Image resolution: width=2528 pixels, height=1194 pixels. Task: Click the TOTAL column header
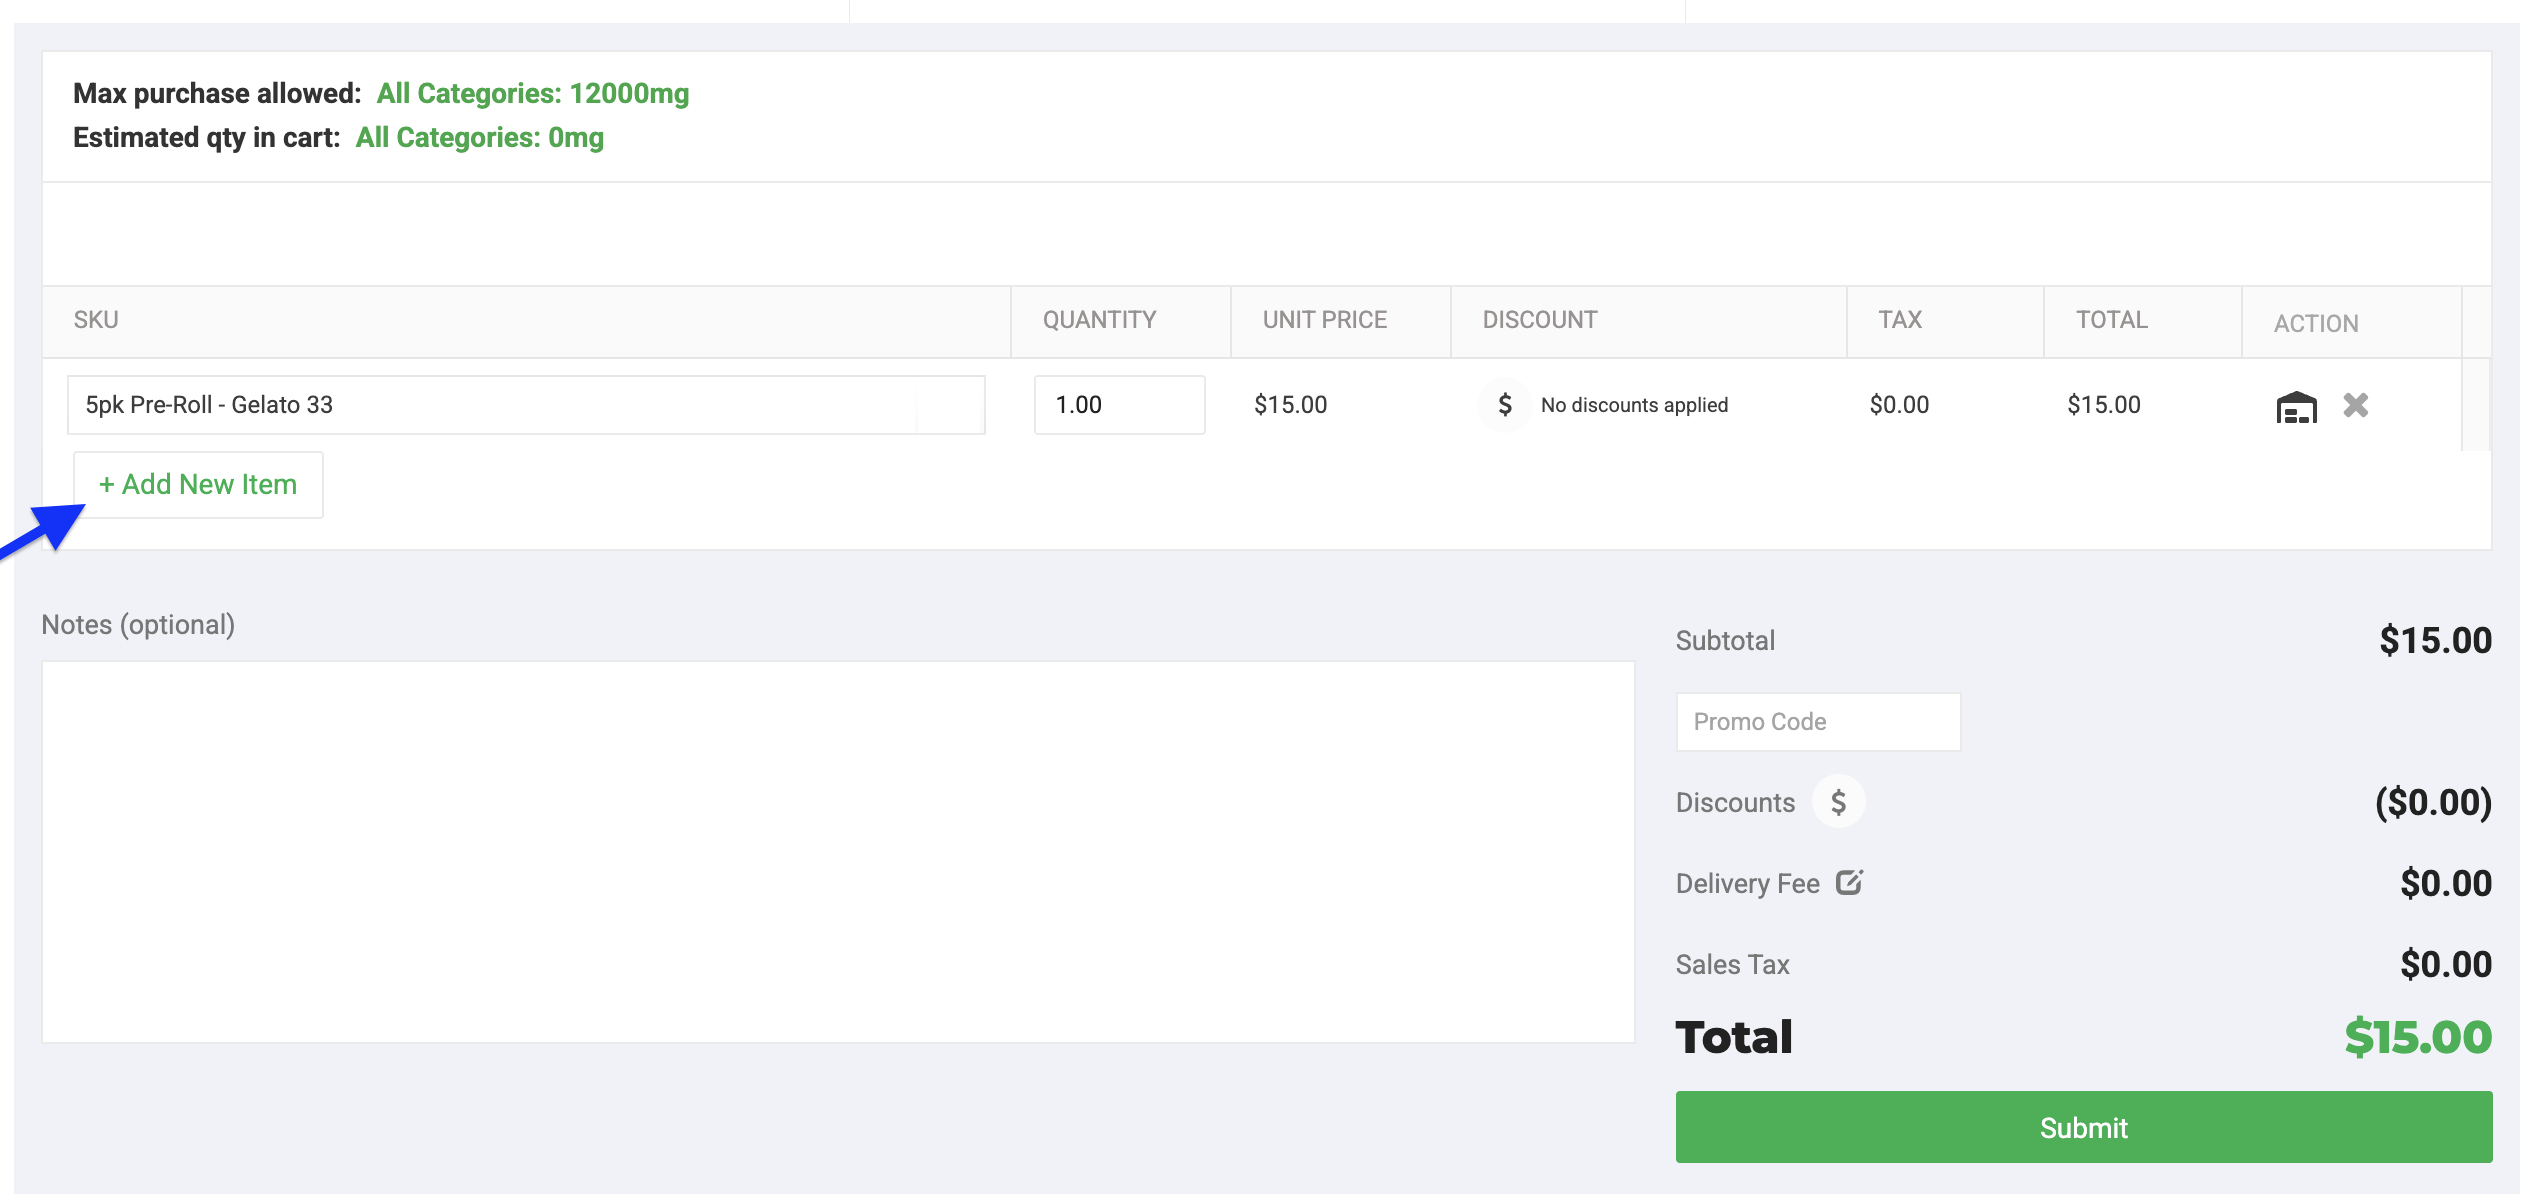pos(2111,320)
